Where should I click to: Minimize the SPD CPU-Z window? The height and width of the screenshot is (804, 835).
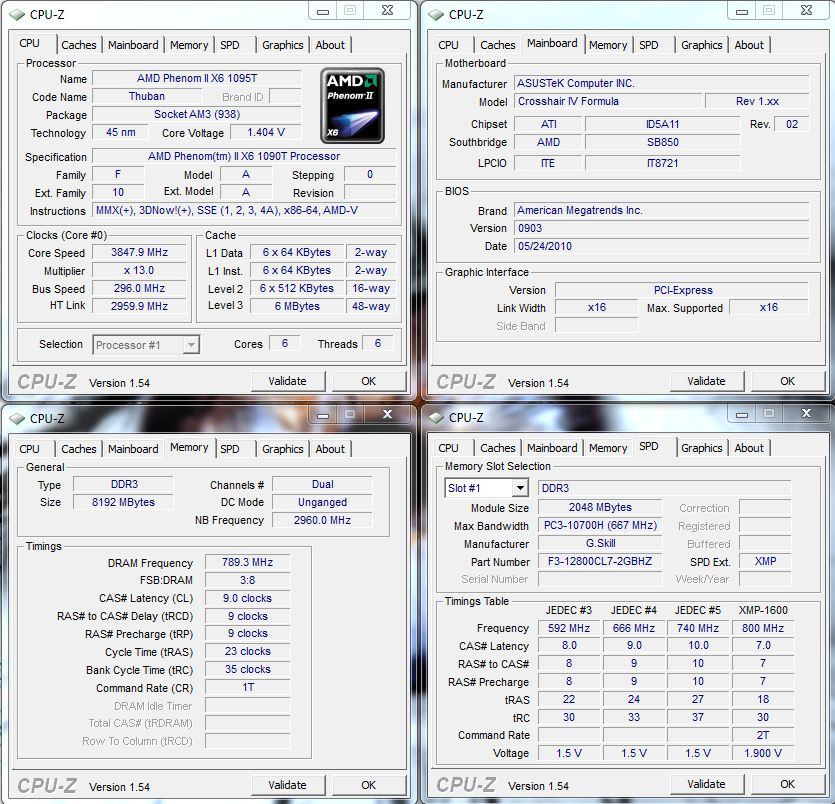coord(742,414)
